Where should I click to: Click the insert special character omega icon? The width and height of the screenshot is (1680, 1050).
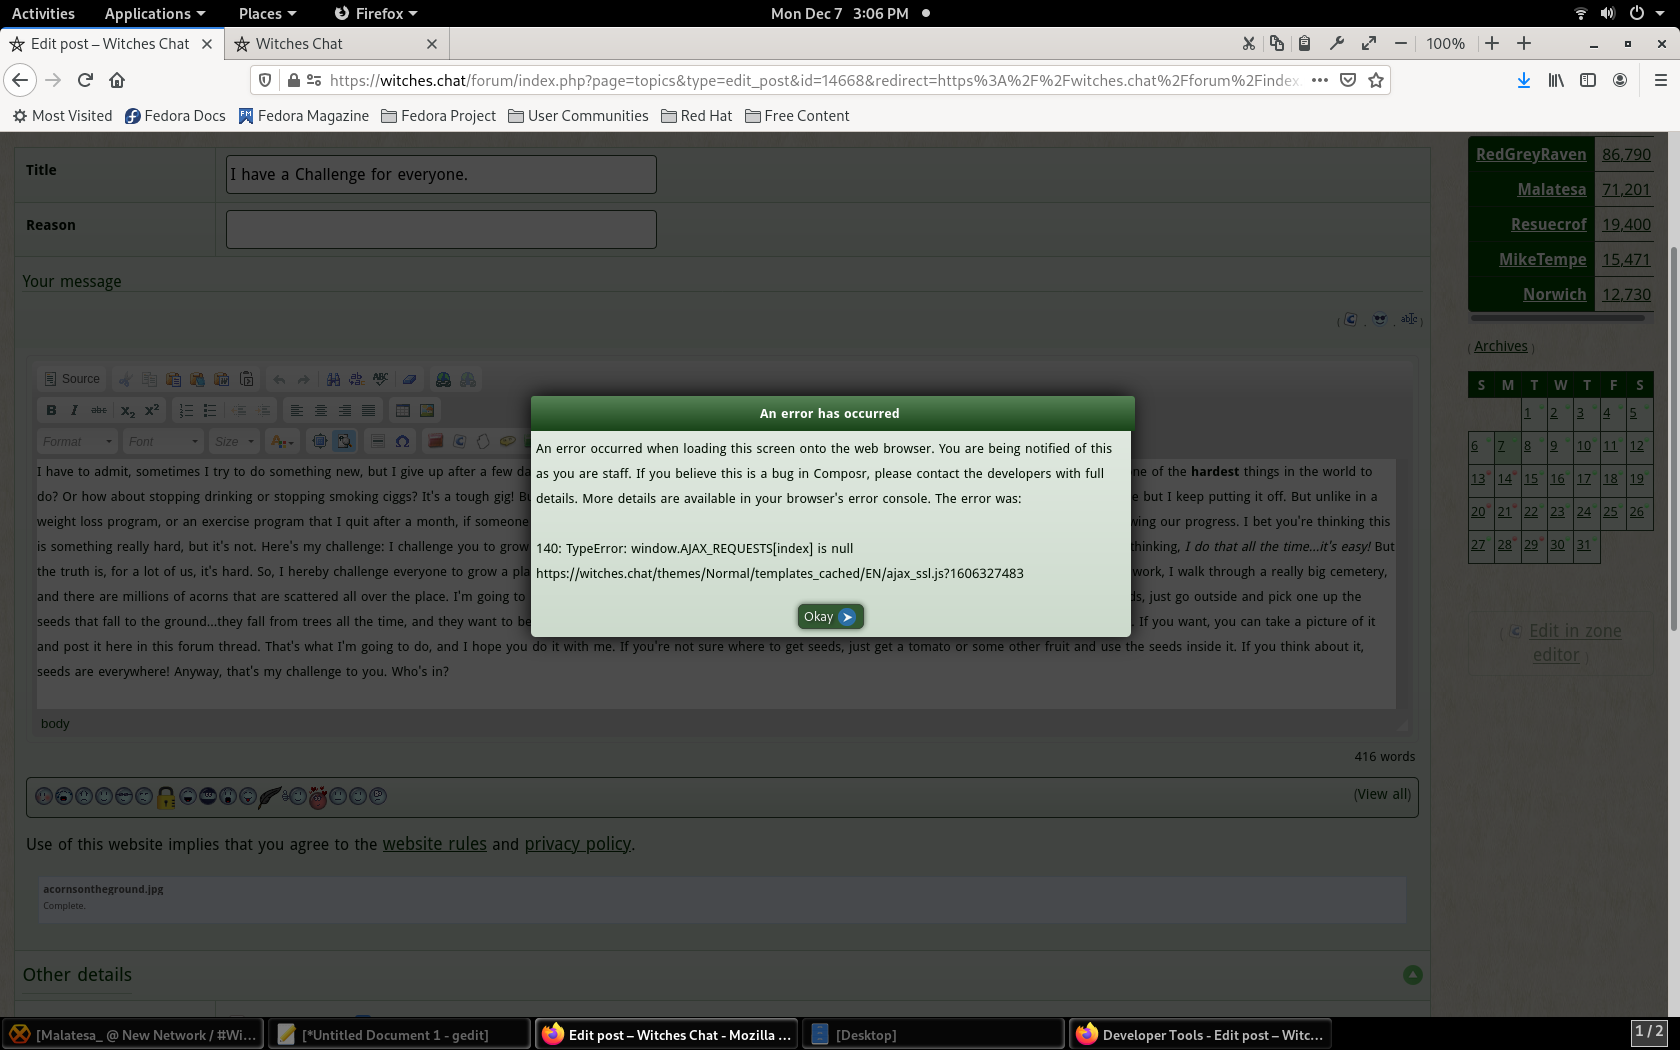pyautogui.click(x=402, y=442)
